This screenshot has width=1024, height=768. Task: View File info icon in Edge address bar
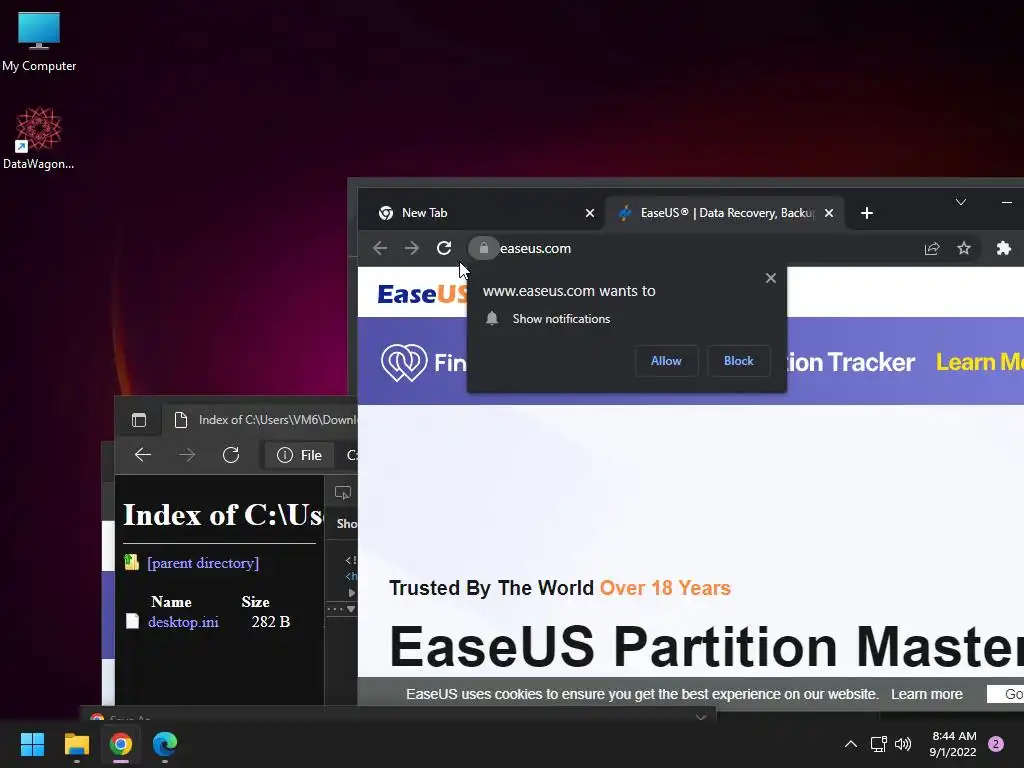pyautogui.click(x=299, y=455)
